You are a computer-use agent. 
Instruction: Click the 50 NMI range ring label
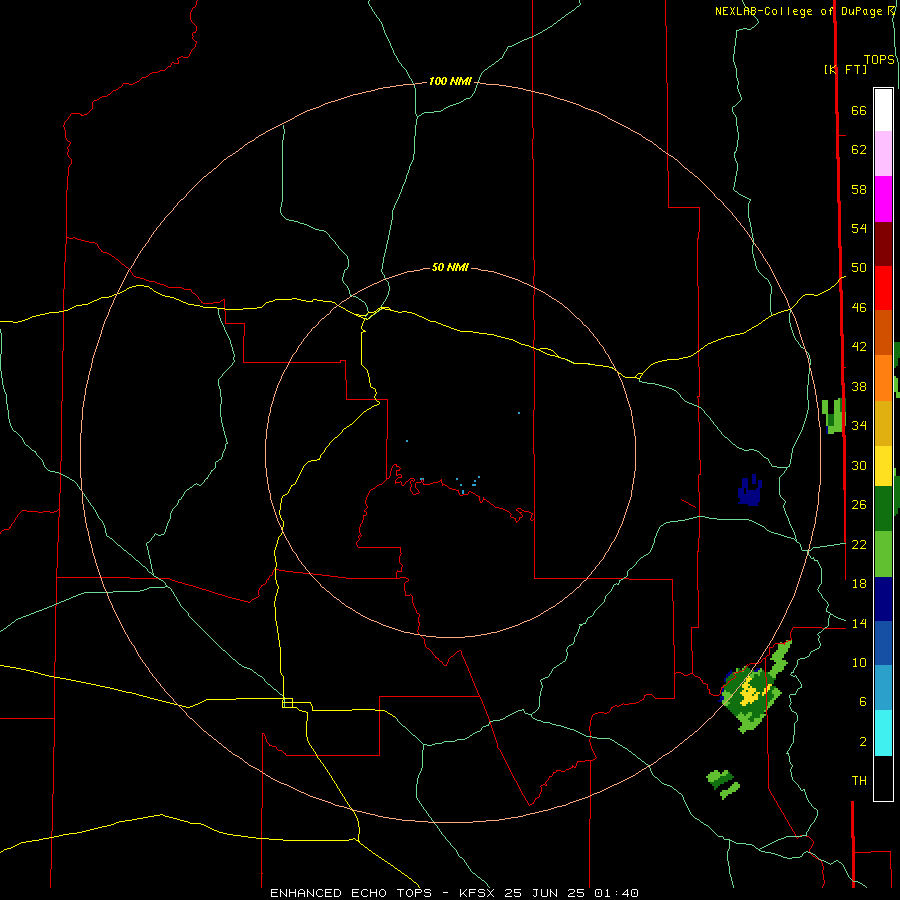pos(450,267)
